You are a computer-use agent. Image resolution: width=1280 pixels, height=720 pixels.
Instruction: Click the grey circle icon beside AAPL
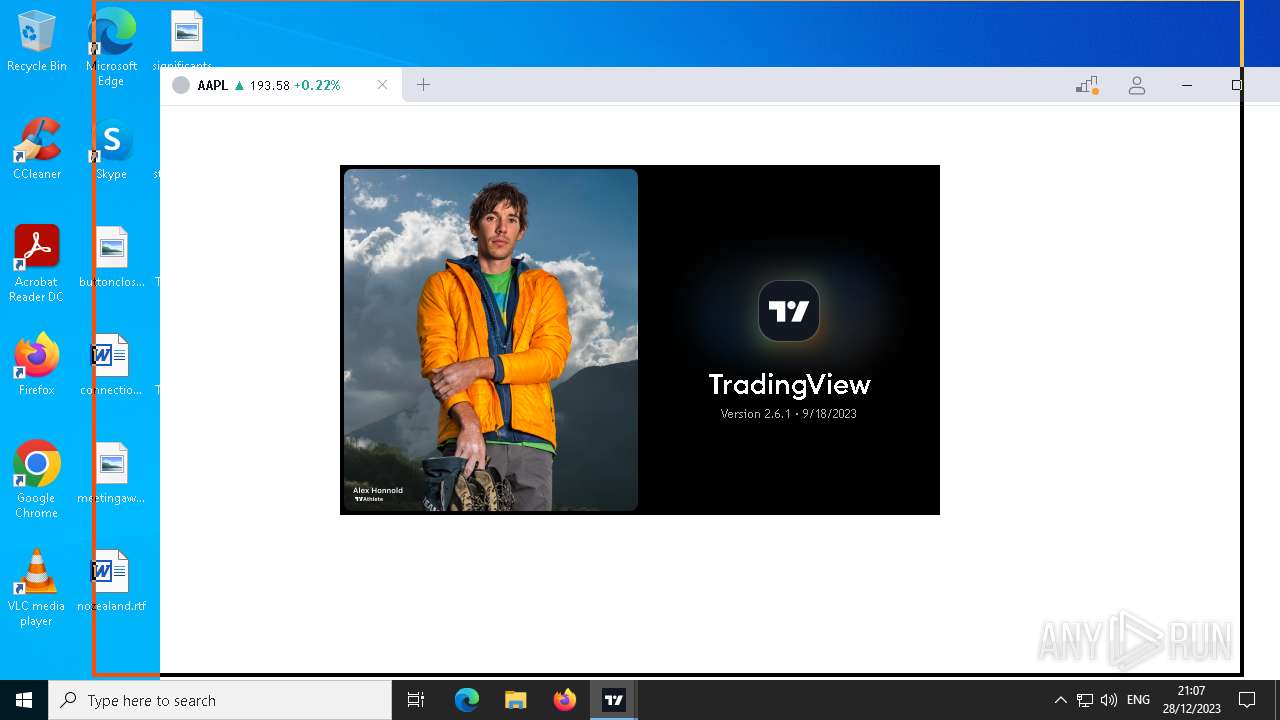tap(181, 86)
